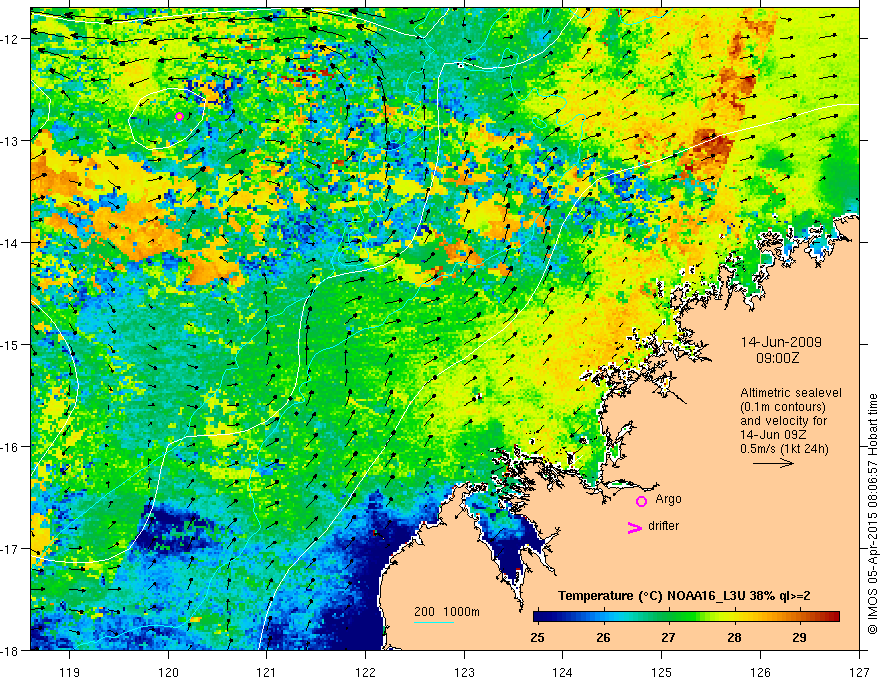
Task: Click the '0.5m/s (1kt 24h)' text
Action: pyautogui.click(x=785, y=448)
